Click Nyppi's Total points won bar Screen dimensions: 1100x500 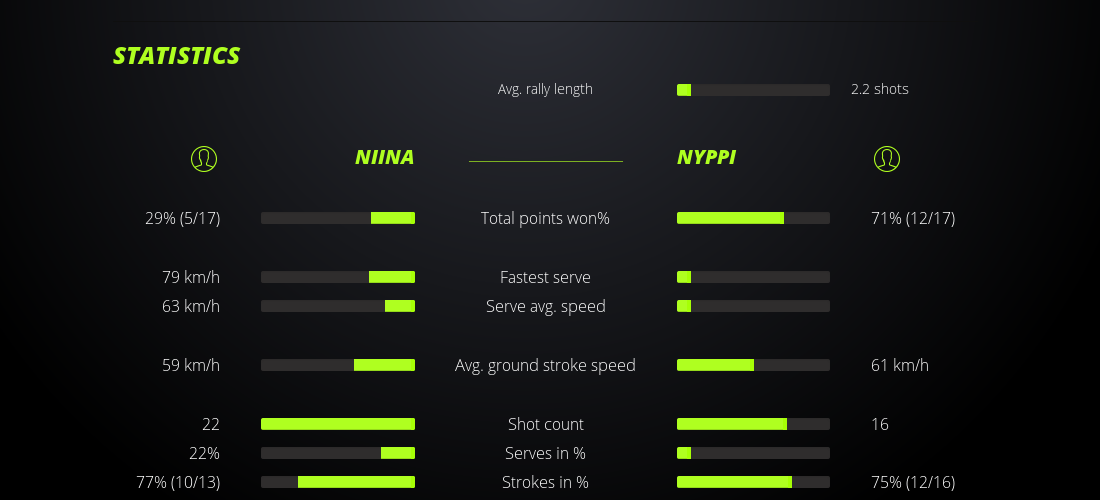[x=753, y=218]
